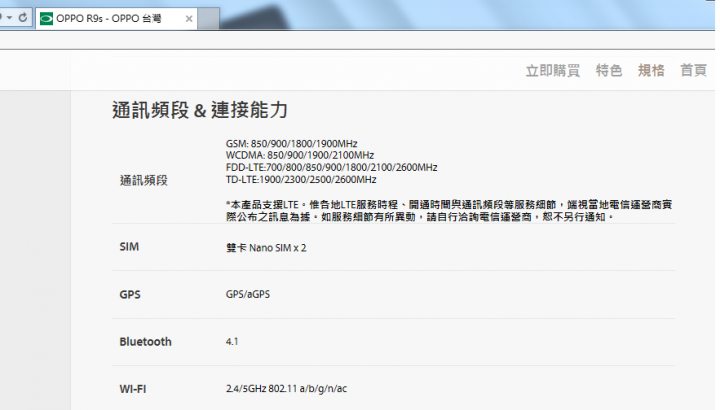Open the 立即購買 link

(x=553, y=71)
